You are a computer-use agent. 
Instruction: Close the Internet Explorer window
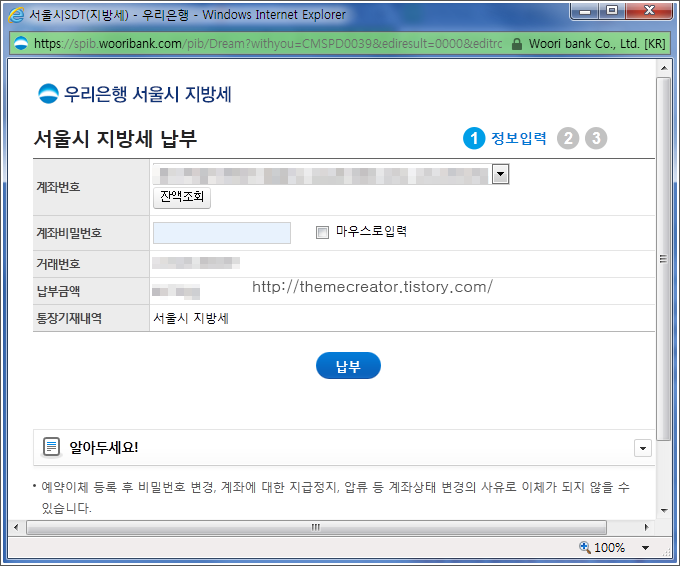point(649,11)
